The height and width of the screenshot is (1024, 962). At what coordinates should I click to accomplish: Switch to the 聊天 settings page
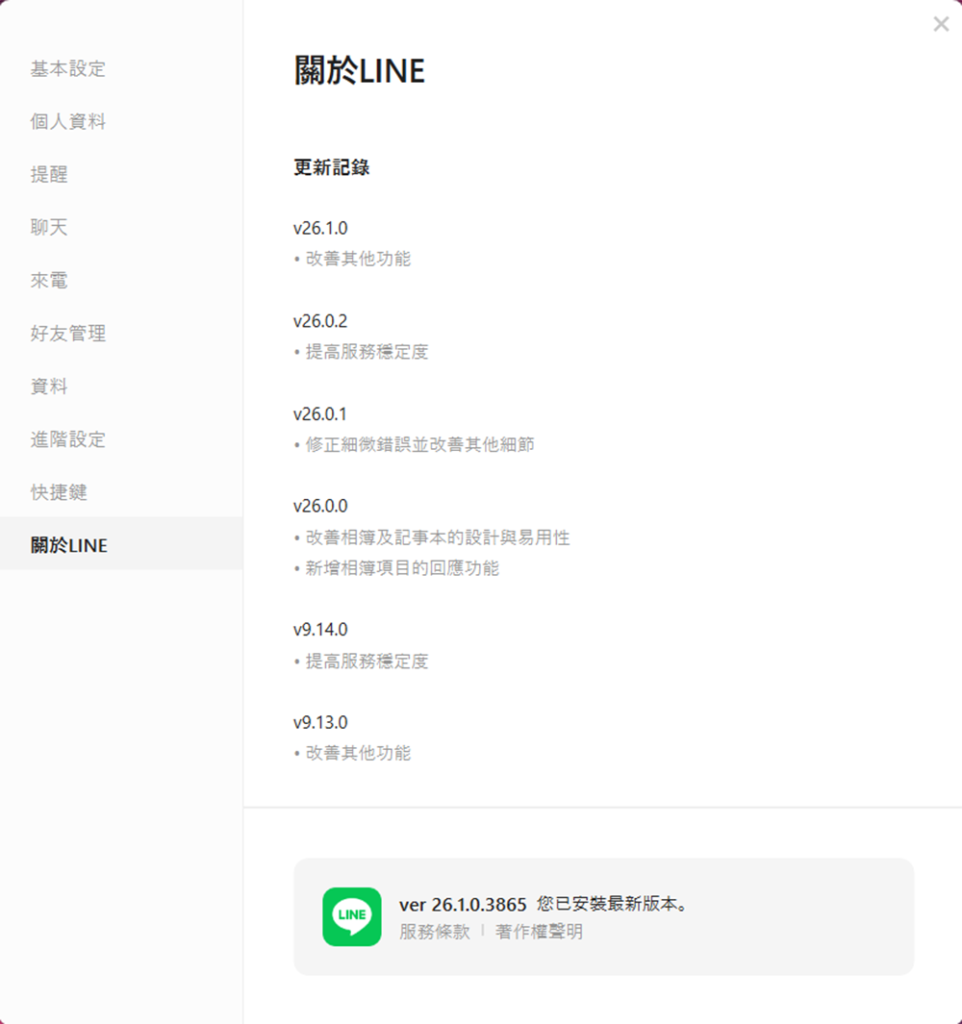[50, 228]
